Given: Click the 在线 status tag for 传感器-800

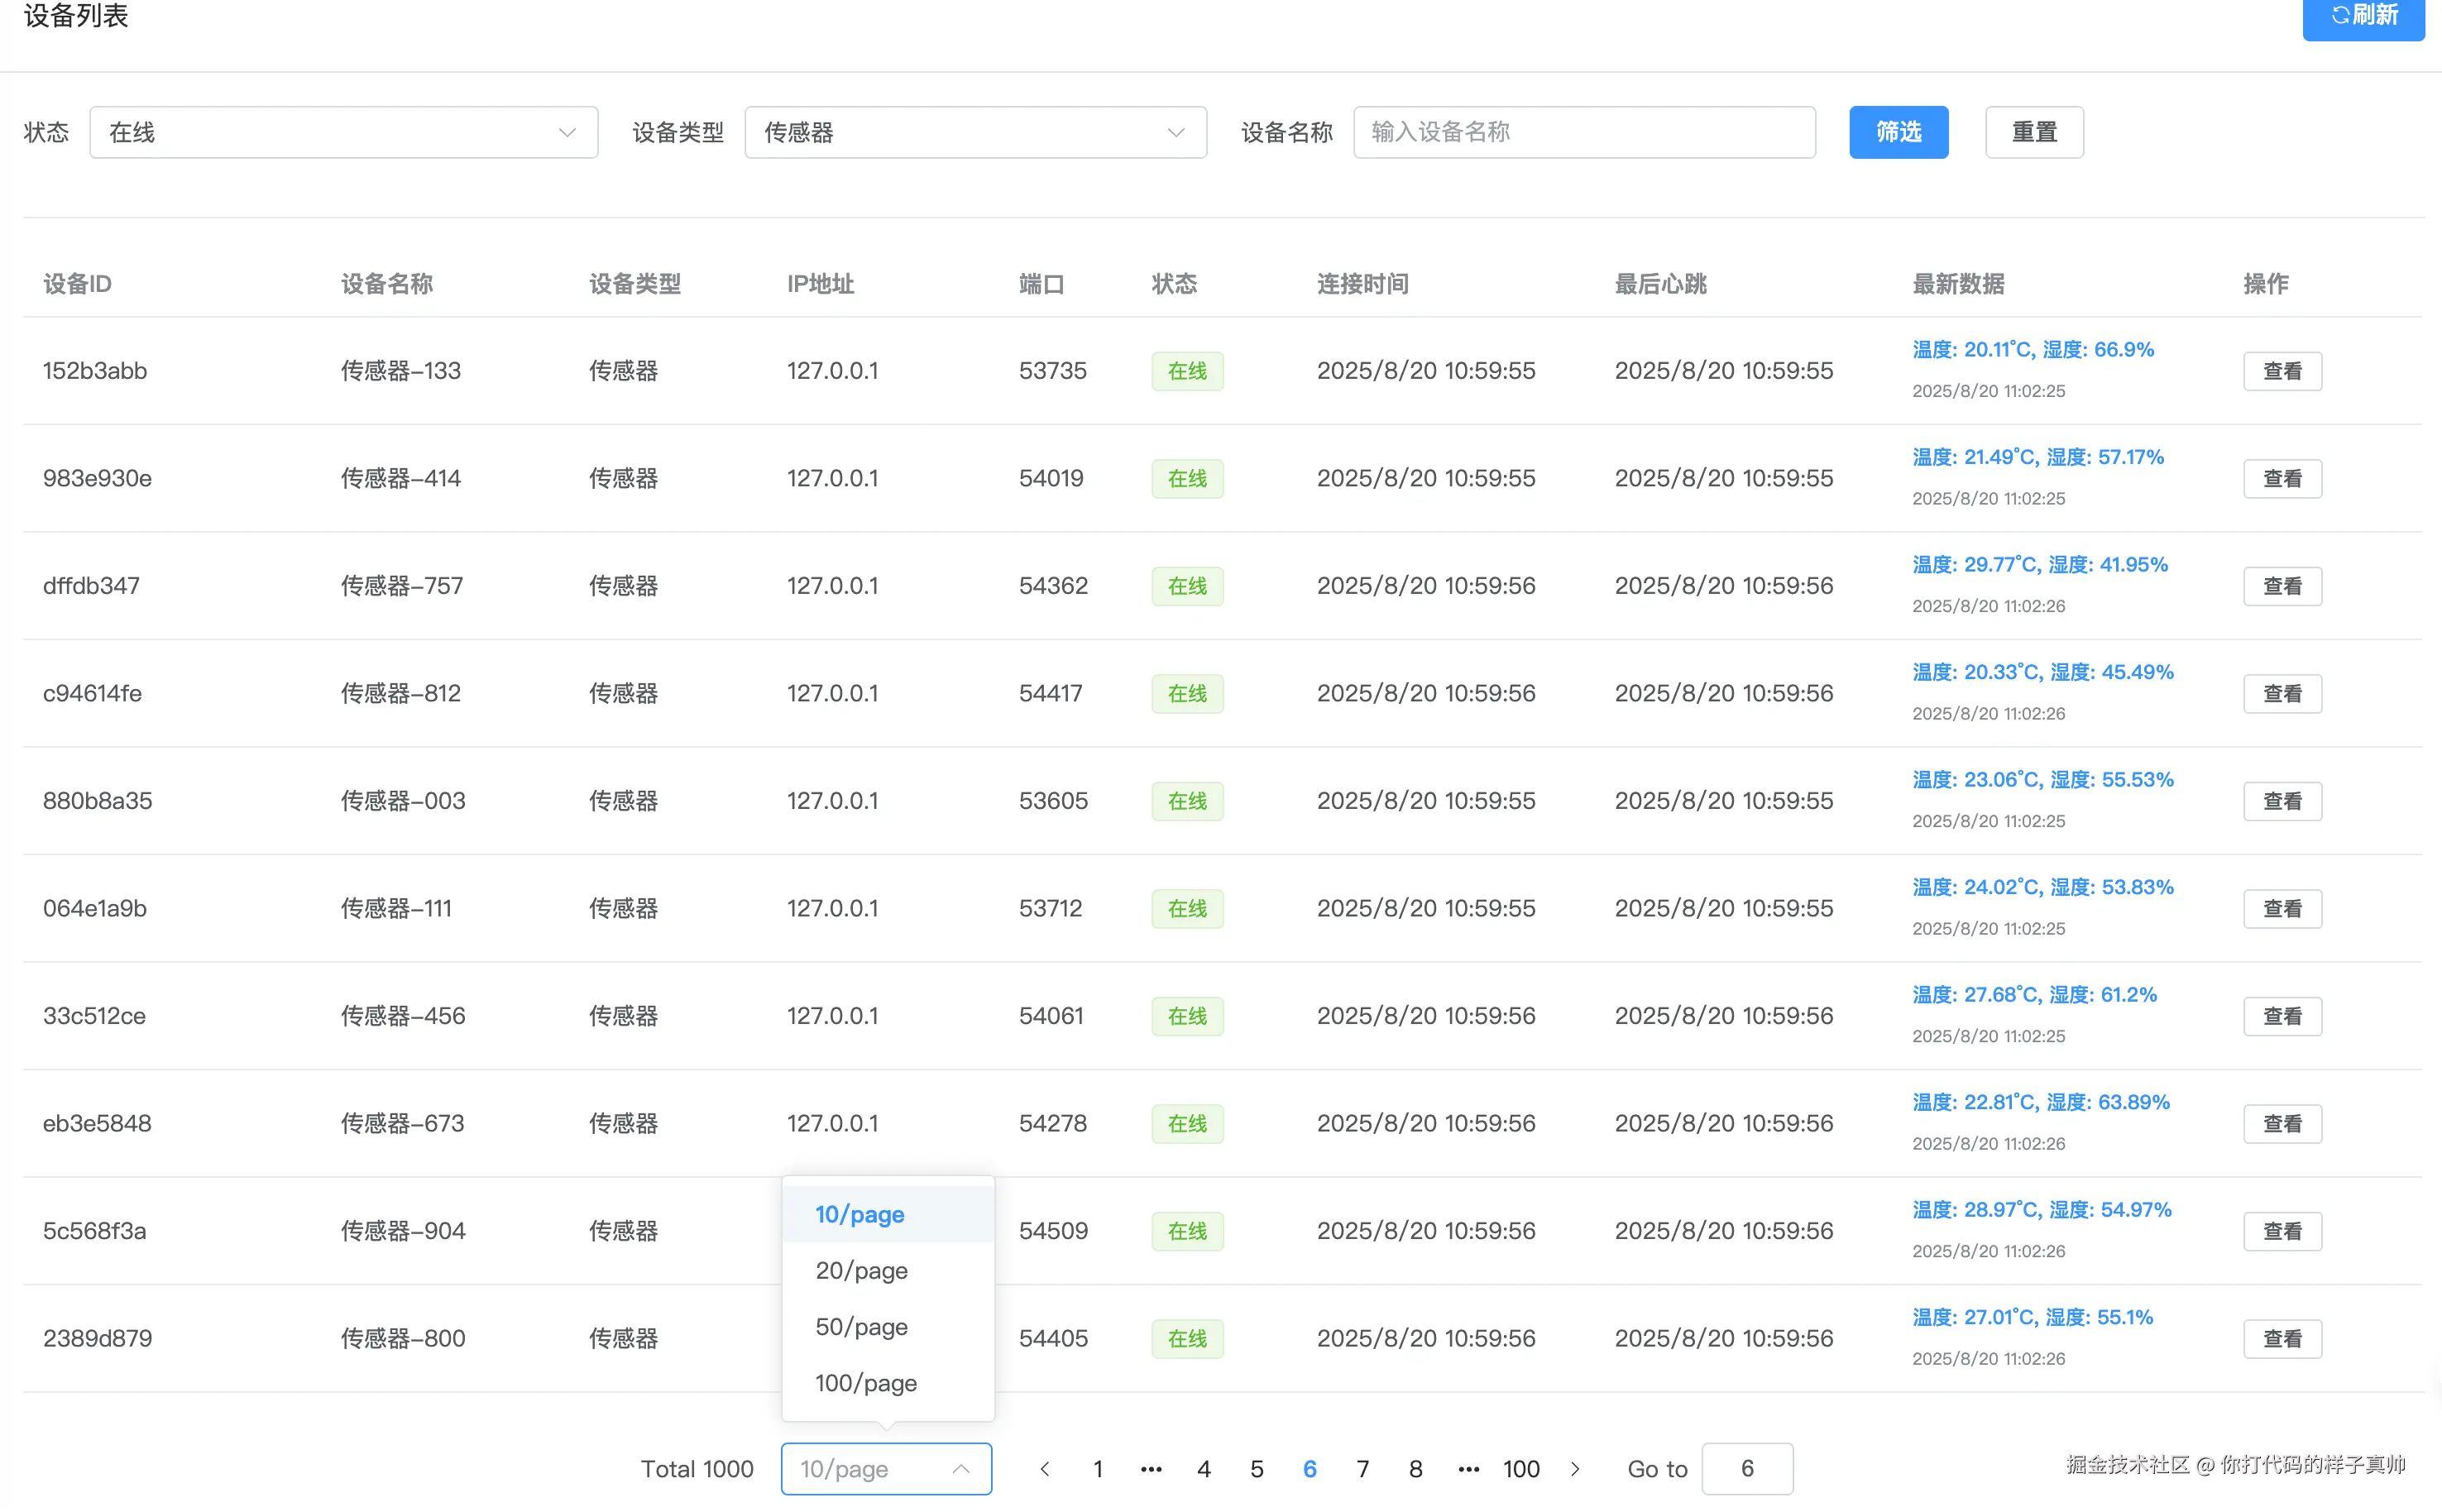Looking at the screenshot, I should click(1187, 1338).
